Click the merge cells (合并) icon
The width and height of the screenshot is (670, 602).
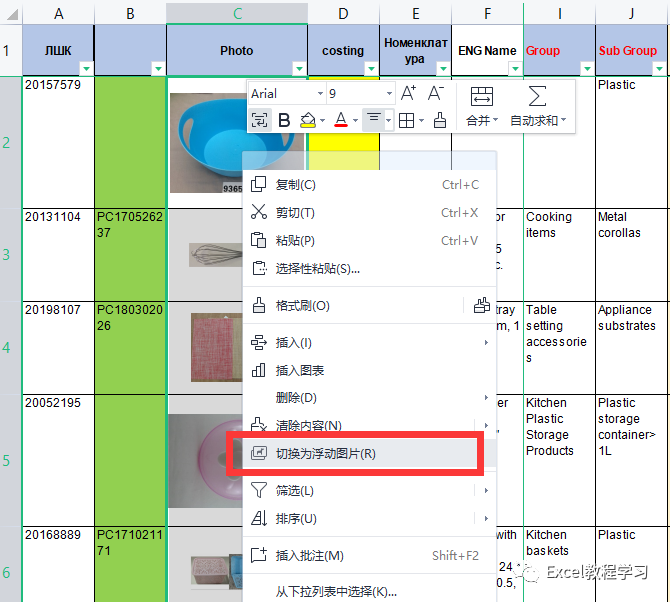point(482,96)
